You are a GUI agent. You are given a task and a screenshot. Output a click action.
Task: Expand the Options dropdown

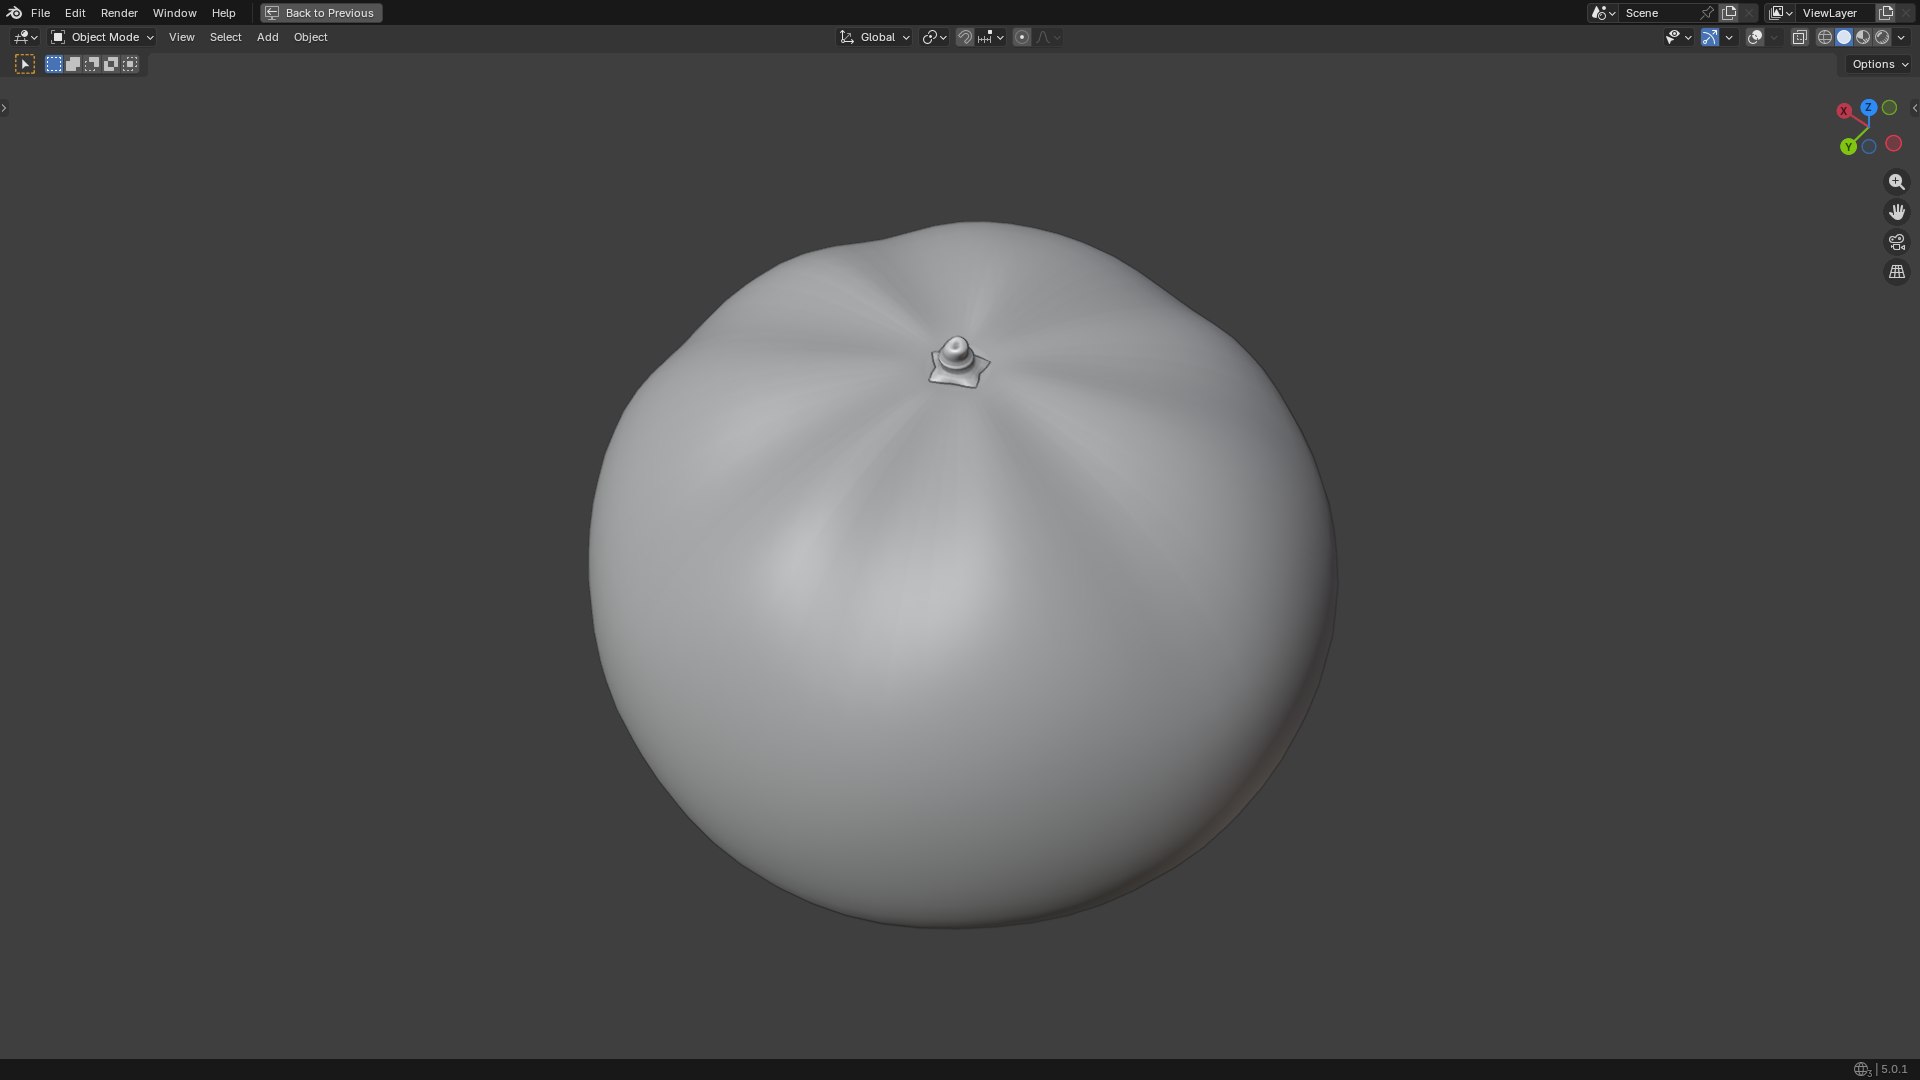coord(1880,64)
